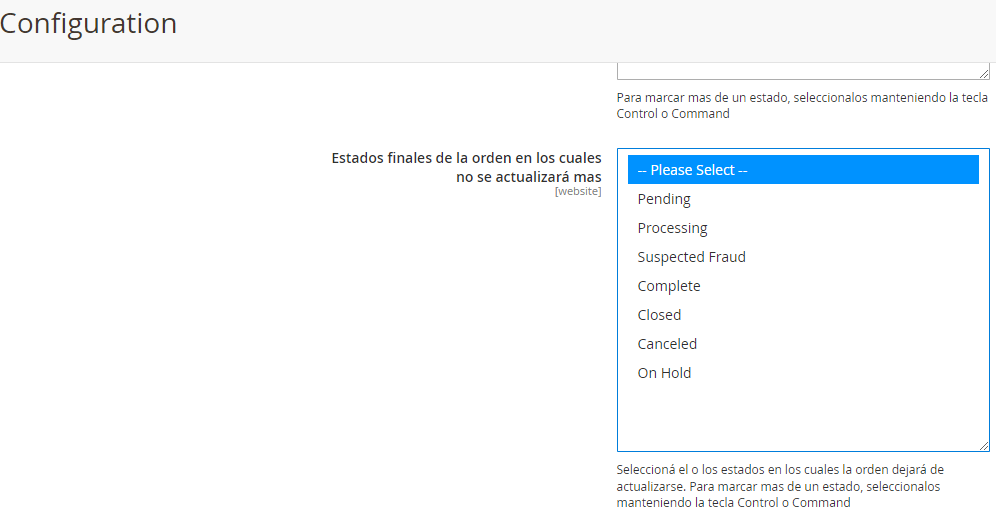Click the 'Seleccioná el o los estados' help text

coord(780,486)
